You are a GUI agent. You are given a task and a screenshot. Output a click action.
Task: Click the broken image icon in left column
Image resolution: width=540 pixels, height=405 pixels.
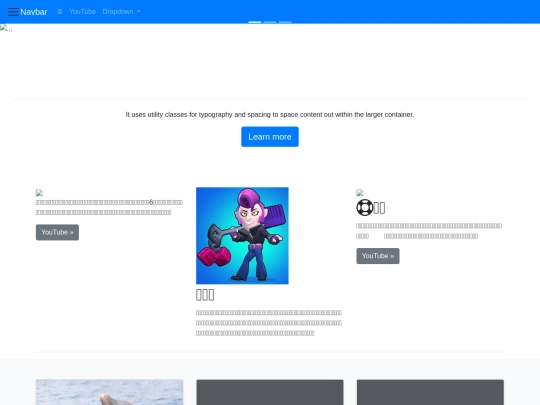(x=39, y=193)
